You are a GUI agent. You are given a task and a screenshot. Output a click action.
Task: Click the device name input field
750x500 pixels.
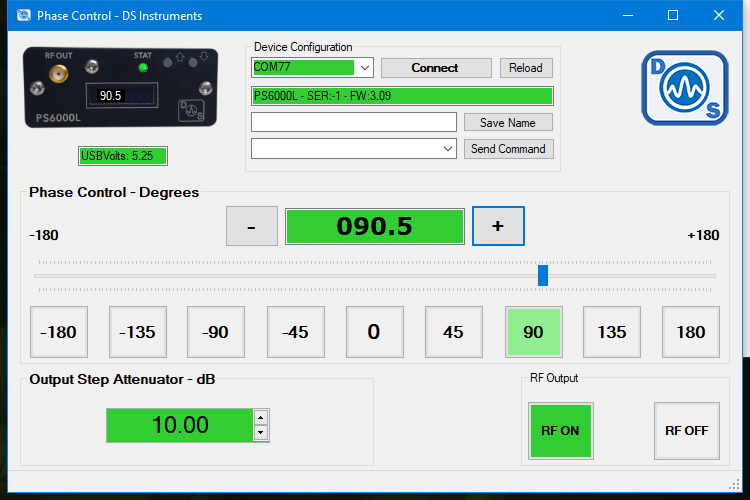(353, 122)
